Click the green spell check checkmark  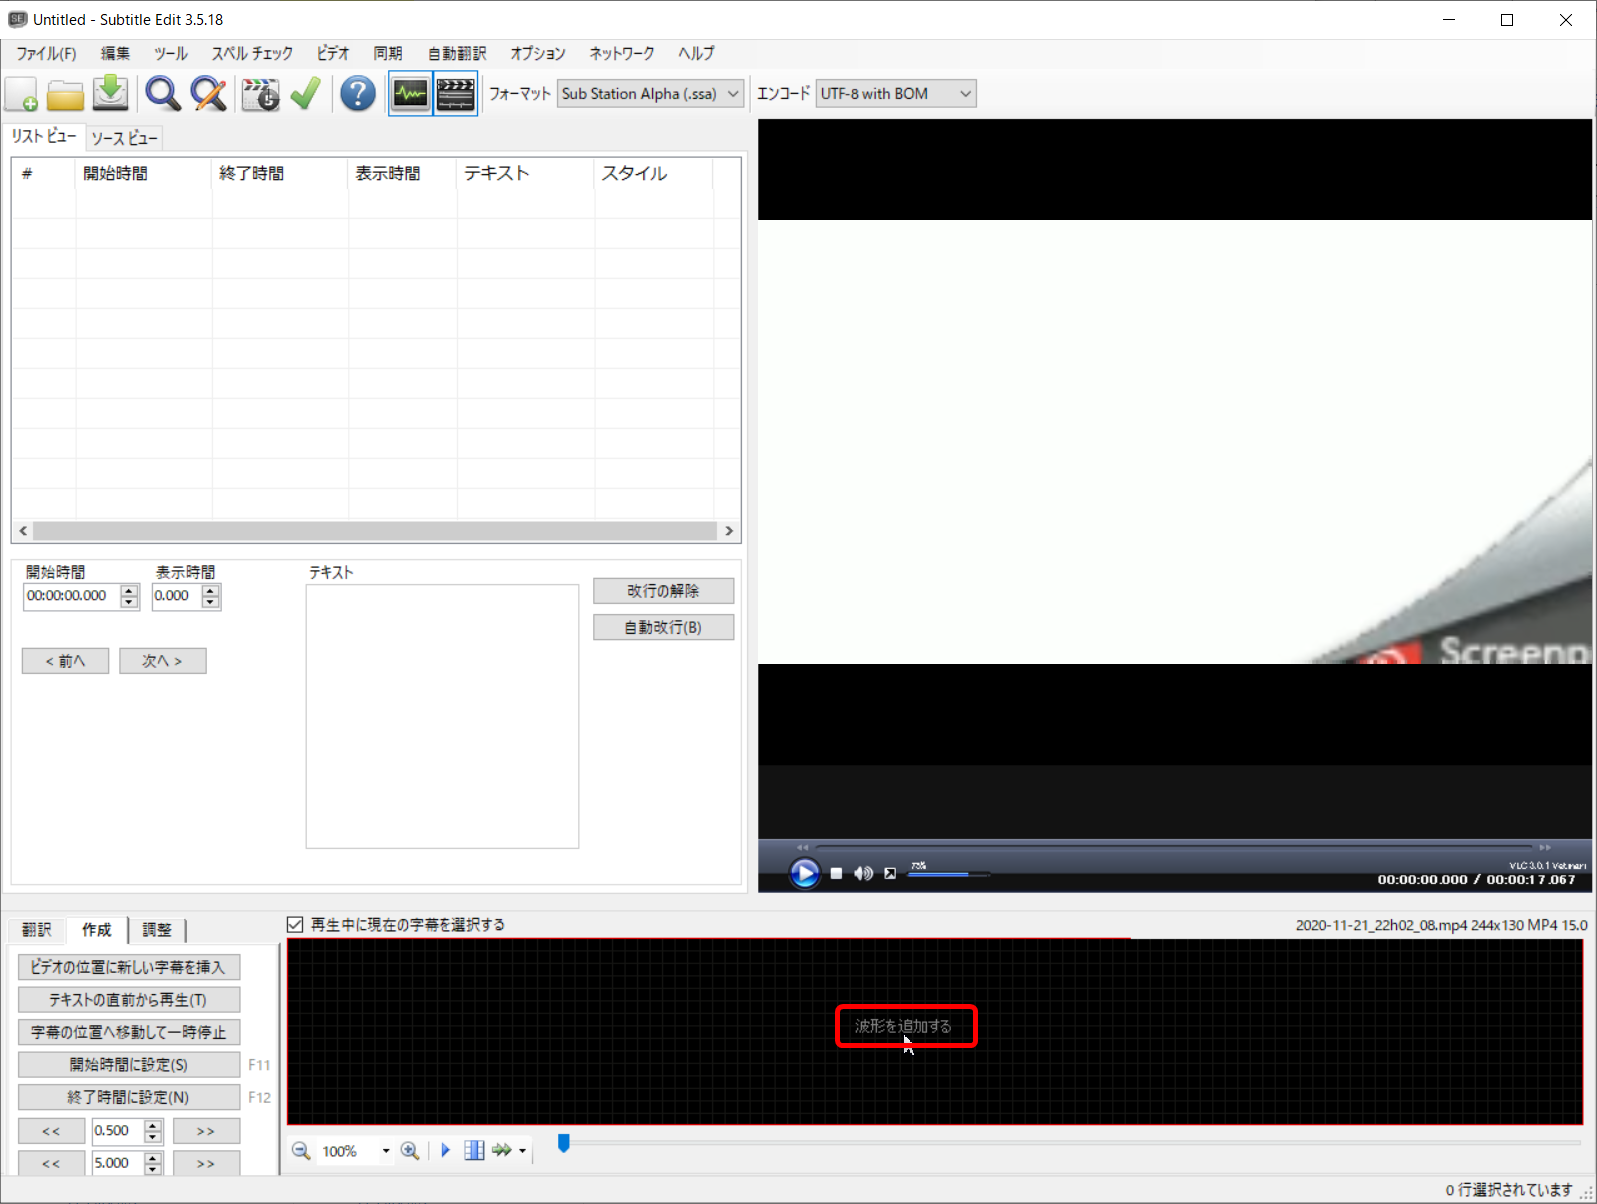tap(305, 94)
